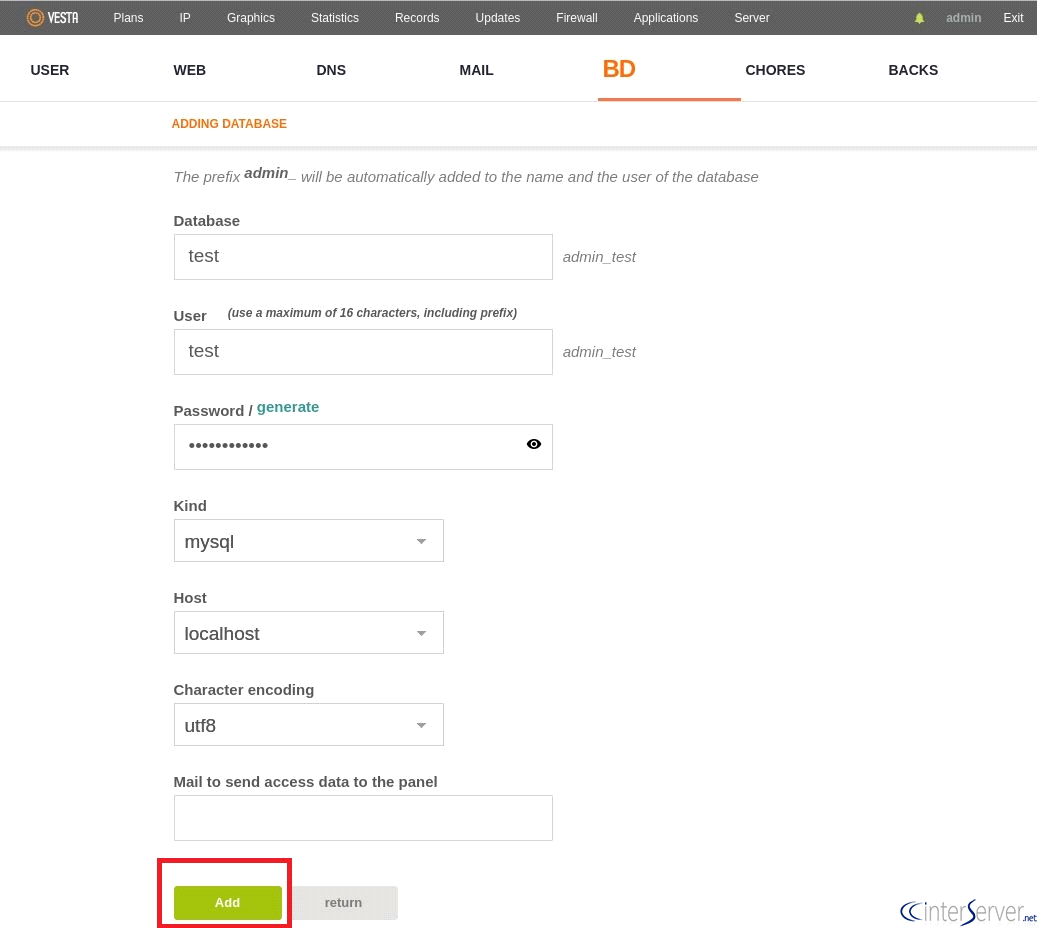Click the return button
1037x928 pixels.
pos(343,902)
